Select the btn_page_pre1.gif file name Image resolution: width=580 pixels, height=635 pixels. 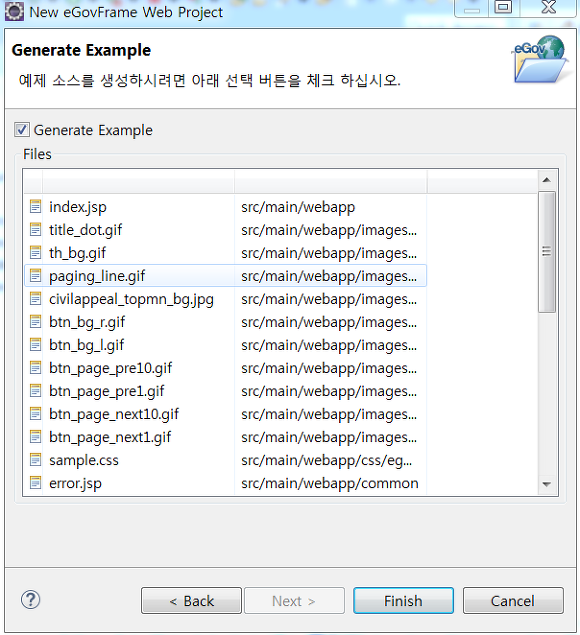pos(107,392)
